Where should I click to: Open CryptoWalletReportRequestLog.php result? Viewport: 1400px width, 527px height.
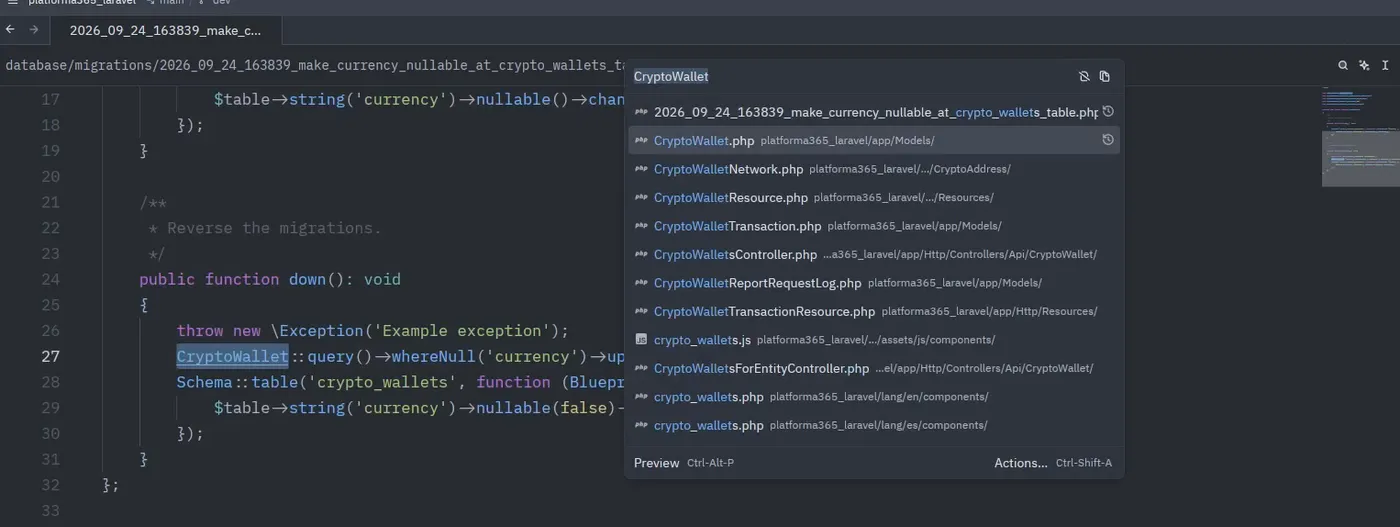point(874,283)
